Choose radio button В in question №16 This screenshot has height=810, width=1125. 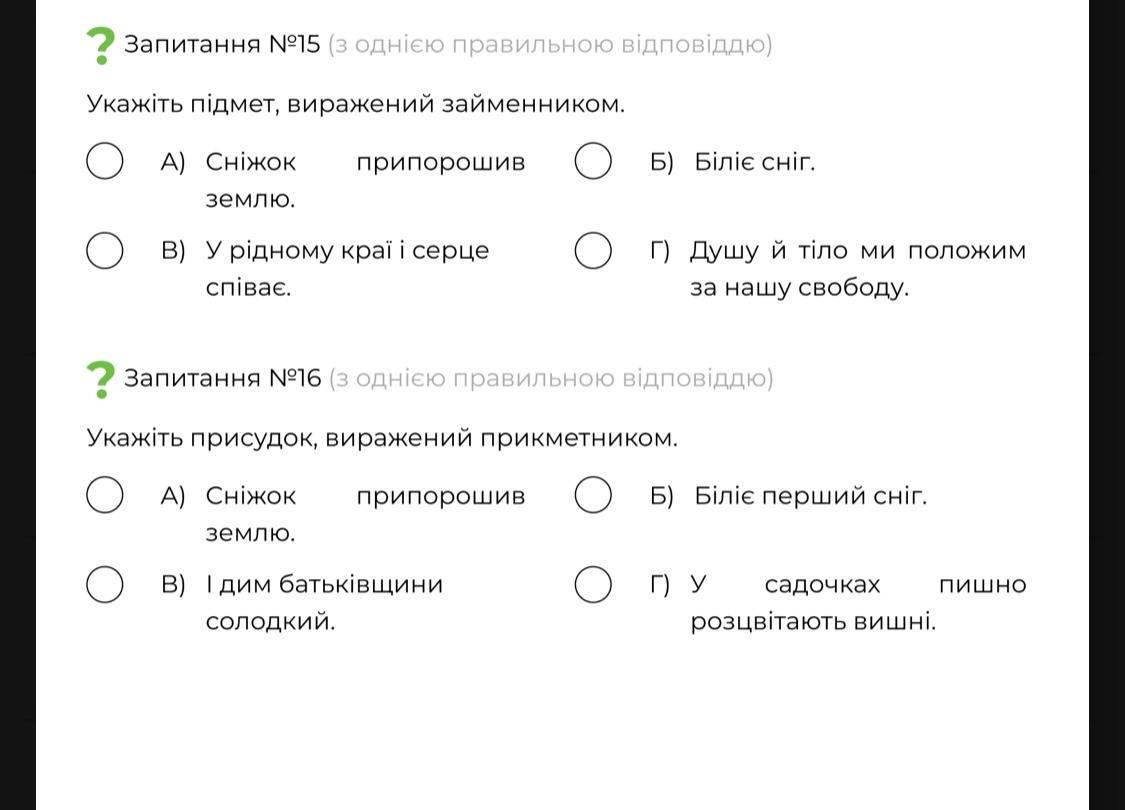pyautogui.click(x=105, y=584)
